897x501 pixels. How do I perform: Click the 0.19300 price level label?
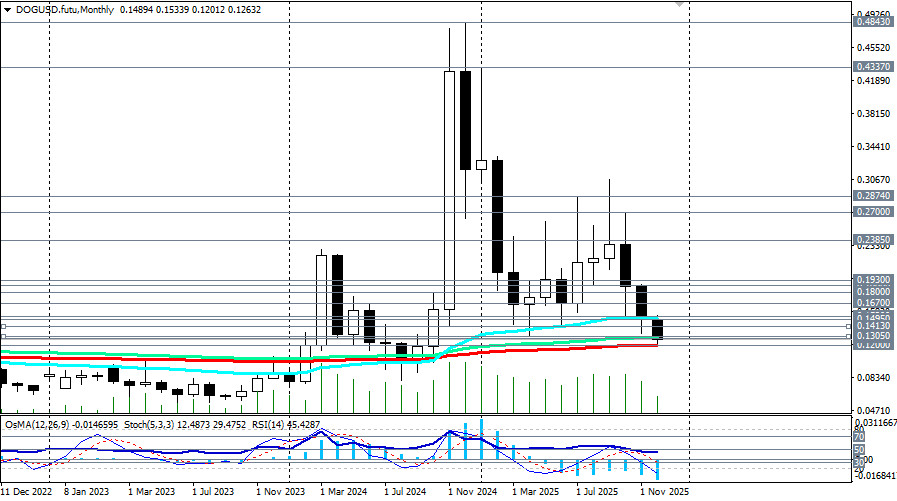[x=875, y=281]
